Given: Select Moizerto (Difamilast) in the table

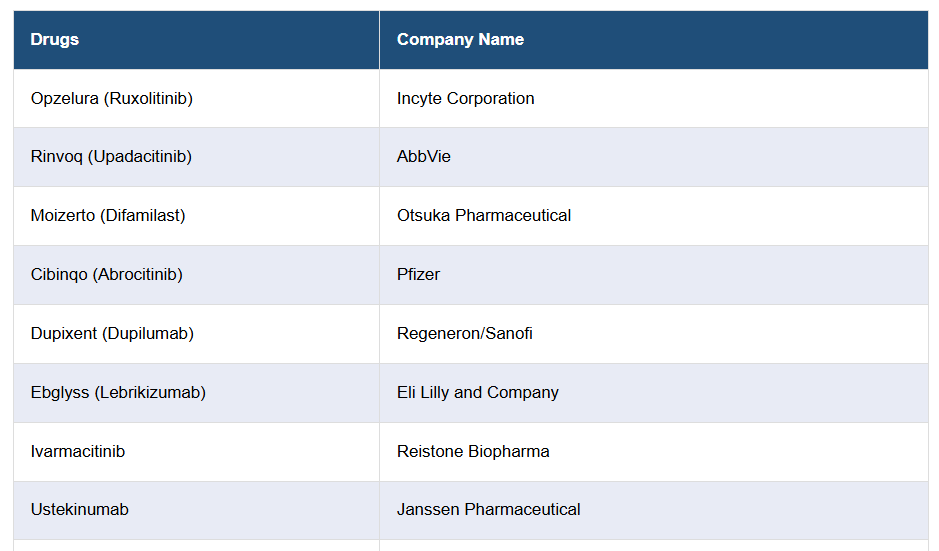Looking at the screenshot, I should (x=108, y=216).
